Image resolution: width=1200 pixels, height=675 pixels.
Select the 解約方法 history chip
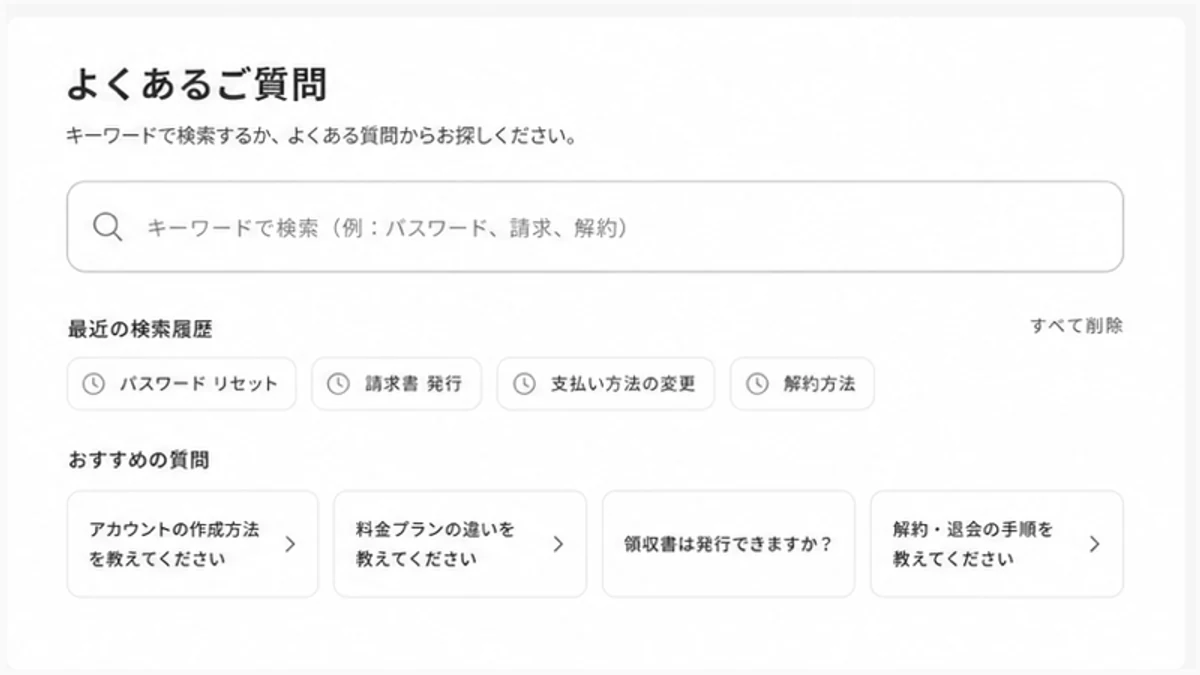[802, 384]
